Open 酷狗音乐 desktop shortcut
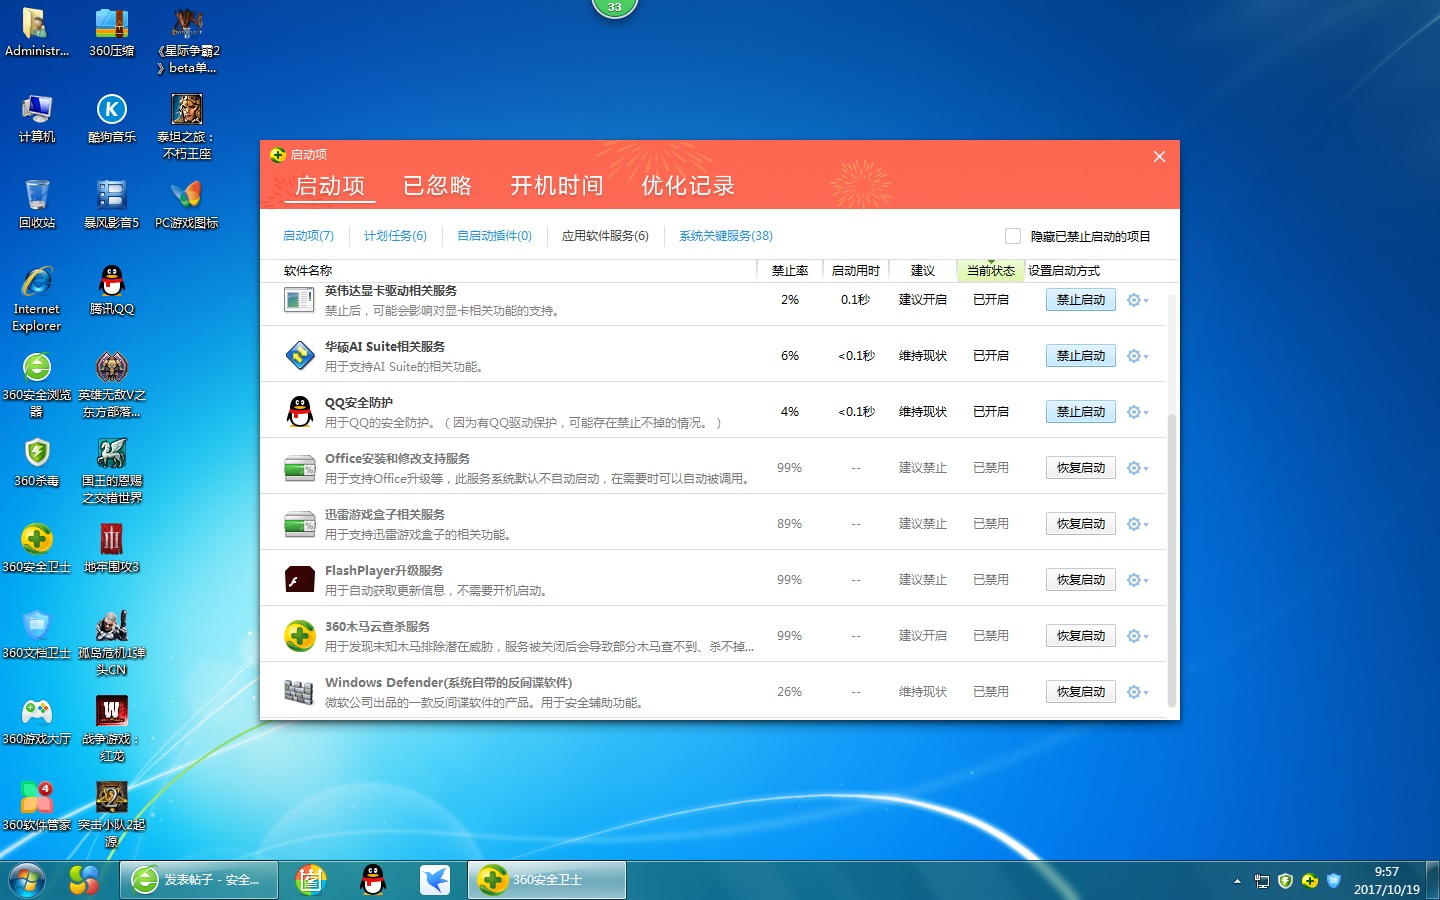The image size is (1440, 900). point(112,119)
